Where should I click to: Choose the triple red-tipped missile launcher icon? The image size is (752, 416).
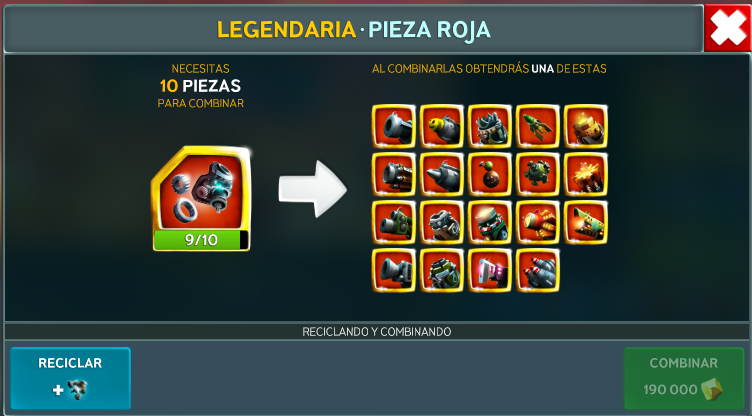click(538, 270)
